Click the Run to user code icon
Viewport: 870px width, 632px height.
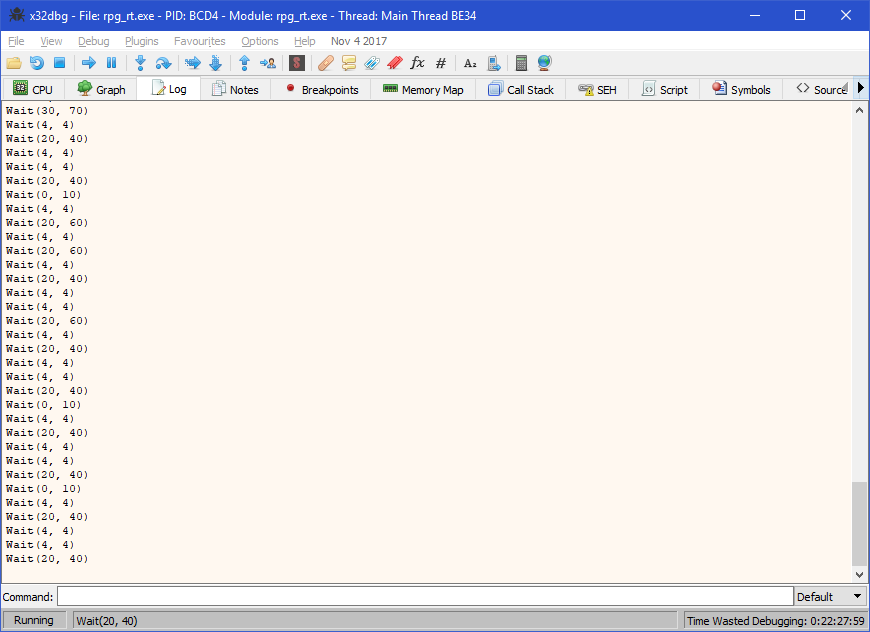coord(267,63)
